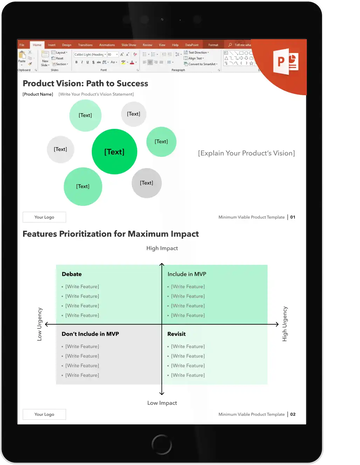The image size is (360, 465).
Task: Click the Copy icon in Clipboard group
Action: coord(30,58)
